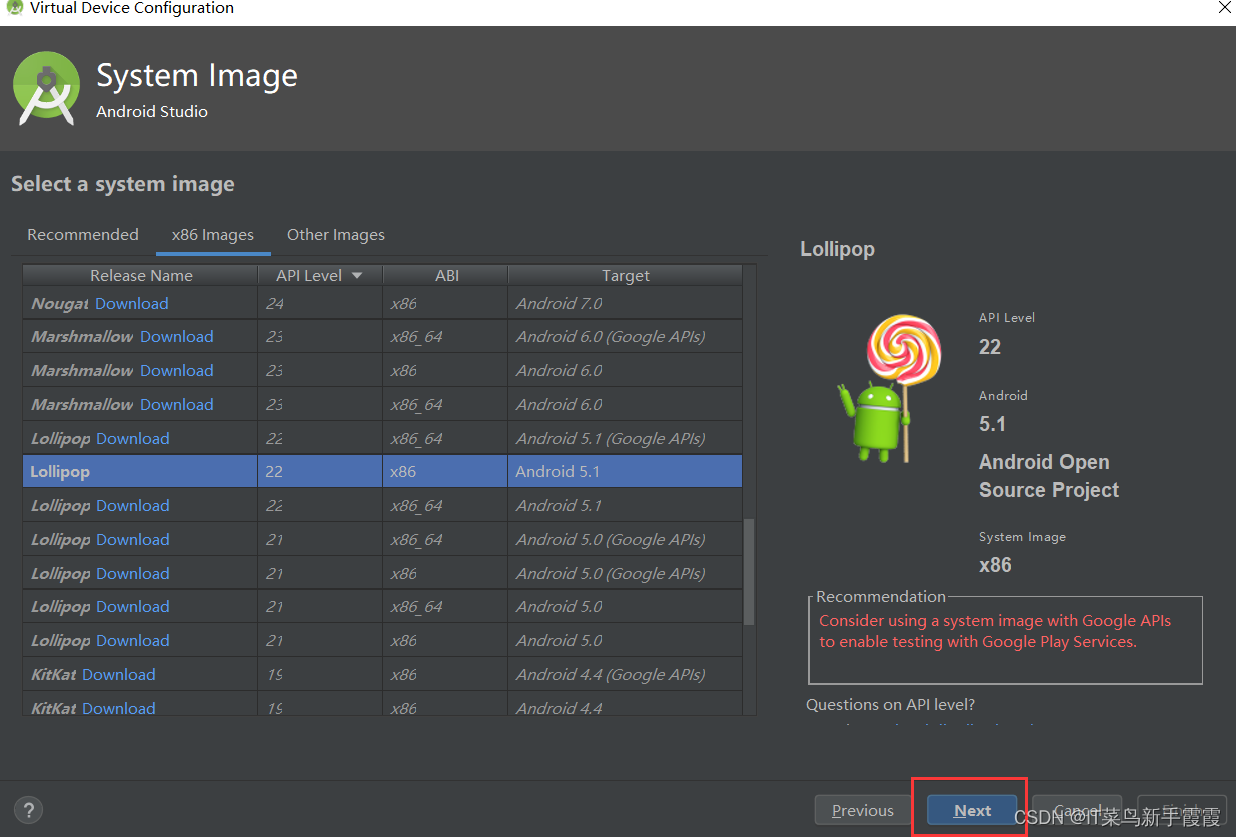Close the Virtual Device Configuration window
The width and height of the screenshot is (1236, 837).
1224,7
